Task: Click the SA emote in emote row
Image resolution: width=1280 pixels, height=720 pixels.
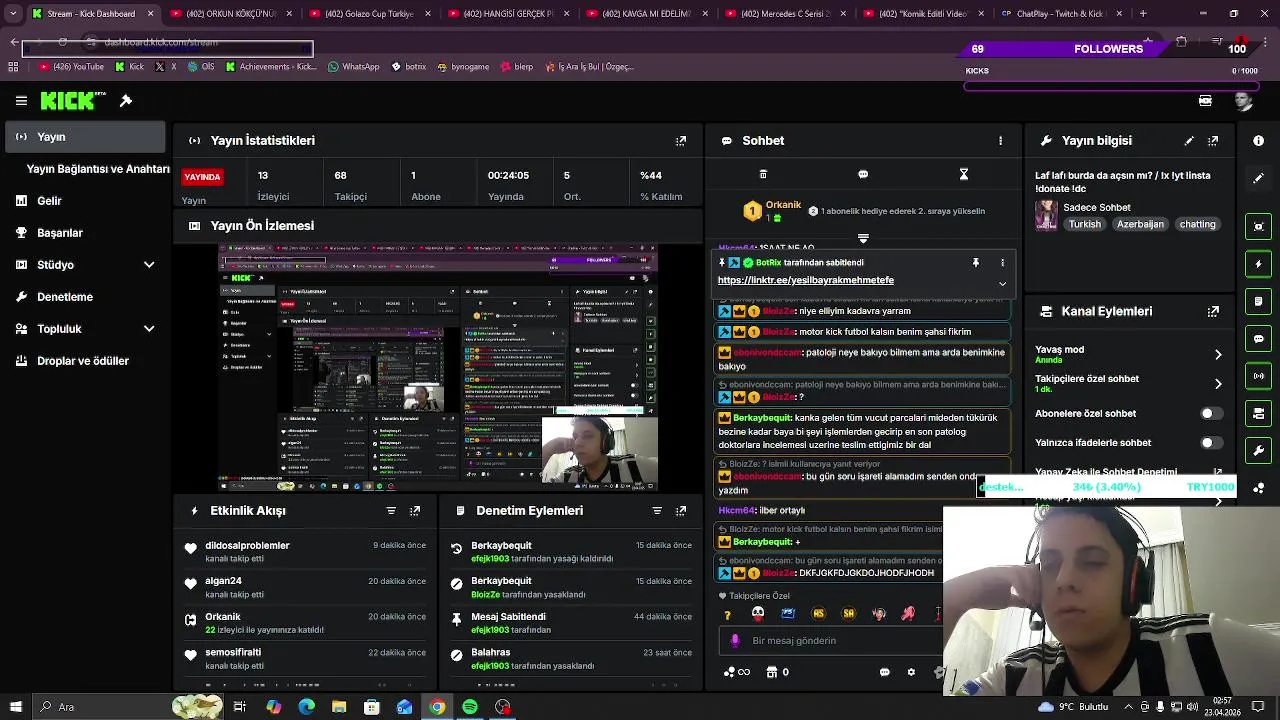Action: 849,614
